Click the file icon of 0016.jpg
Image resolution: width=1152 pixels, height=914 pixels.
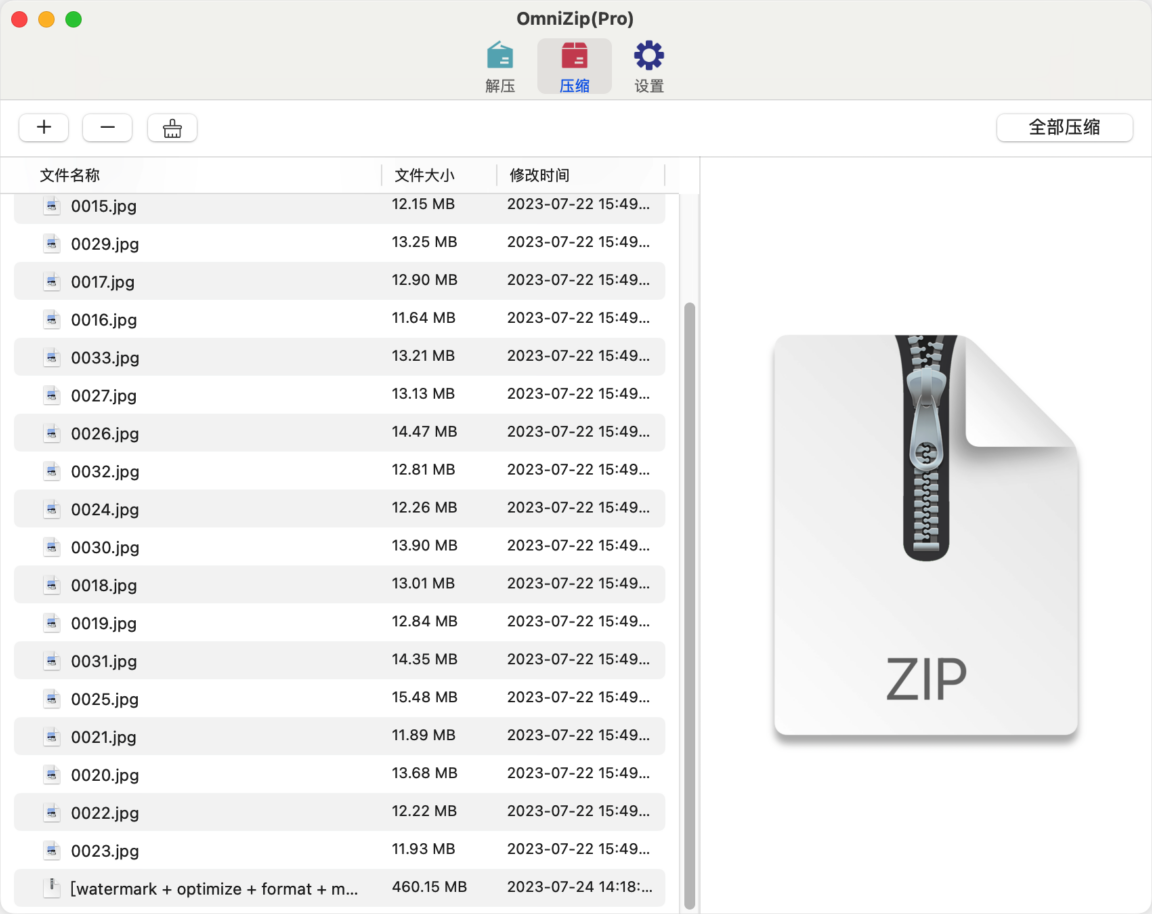tap(51, 320)
